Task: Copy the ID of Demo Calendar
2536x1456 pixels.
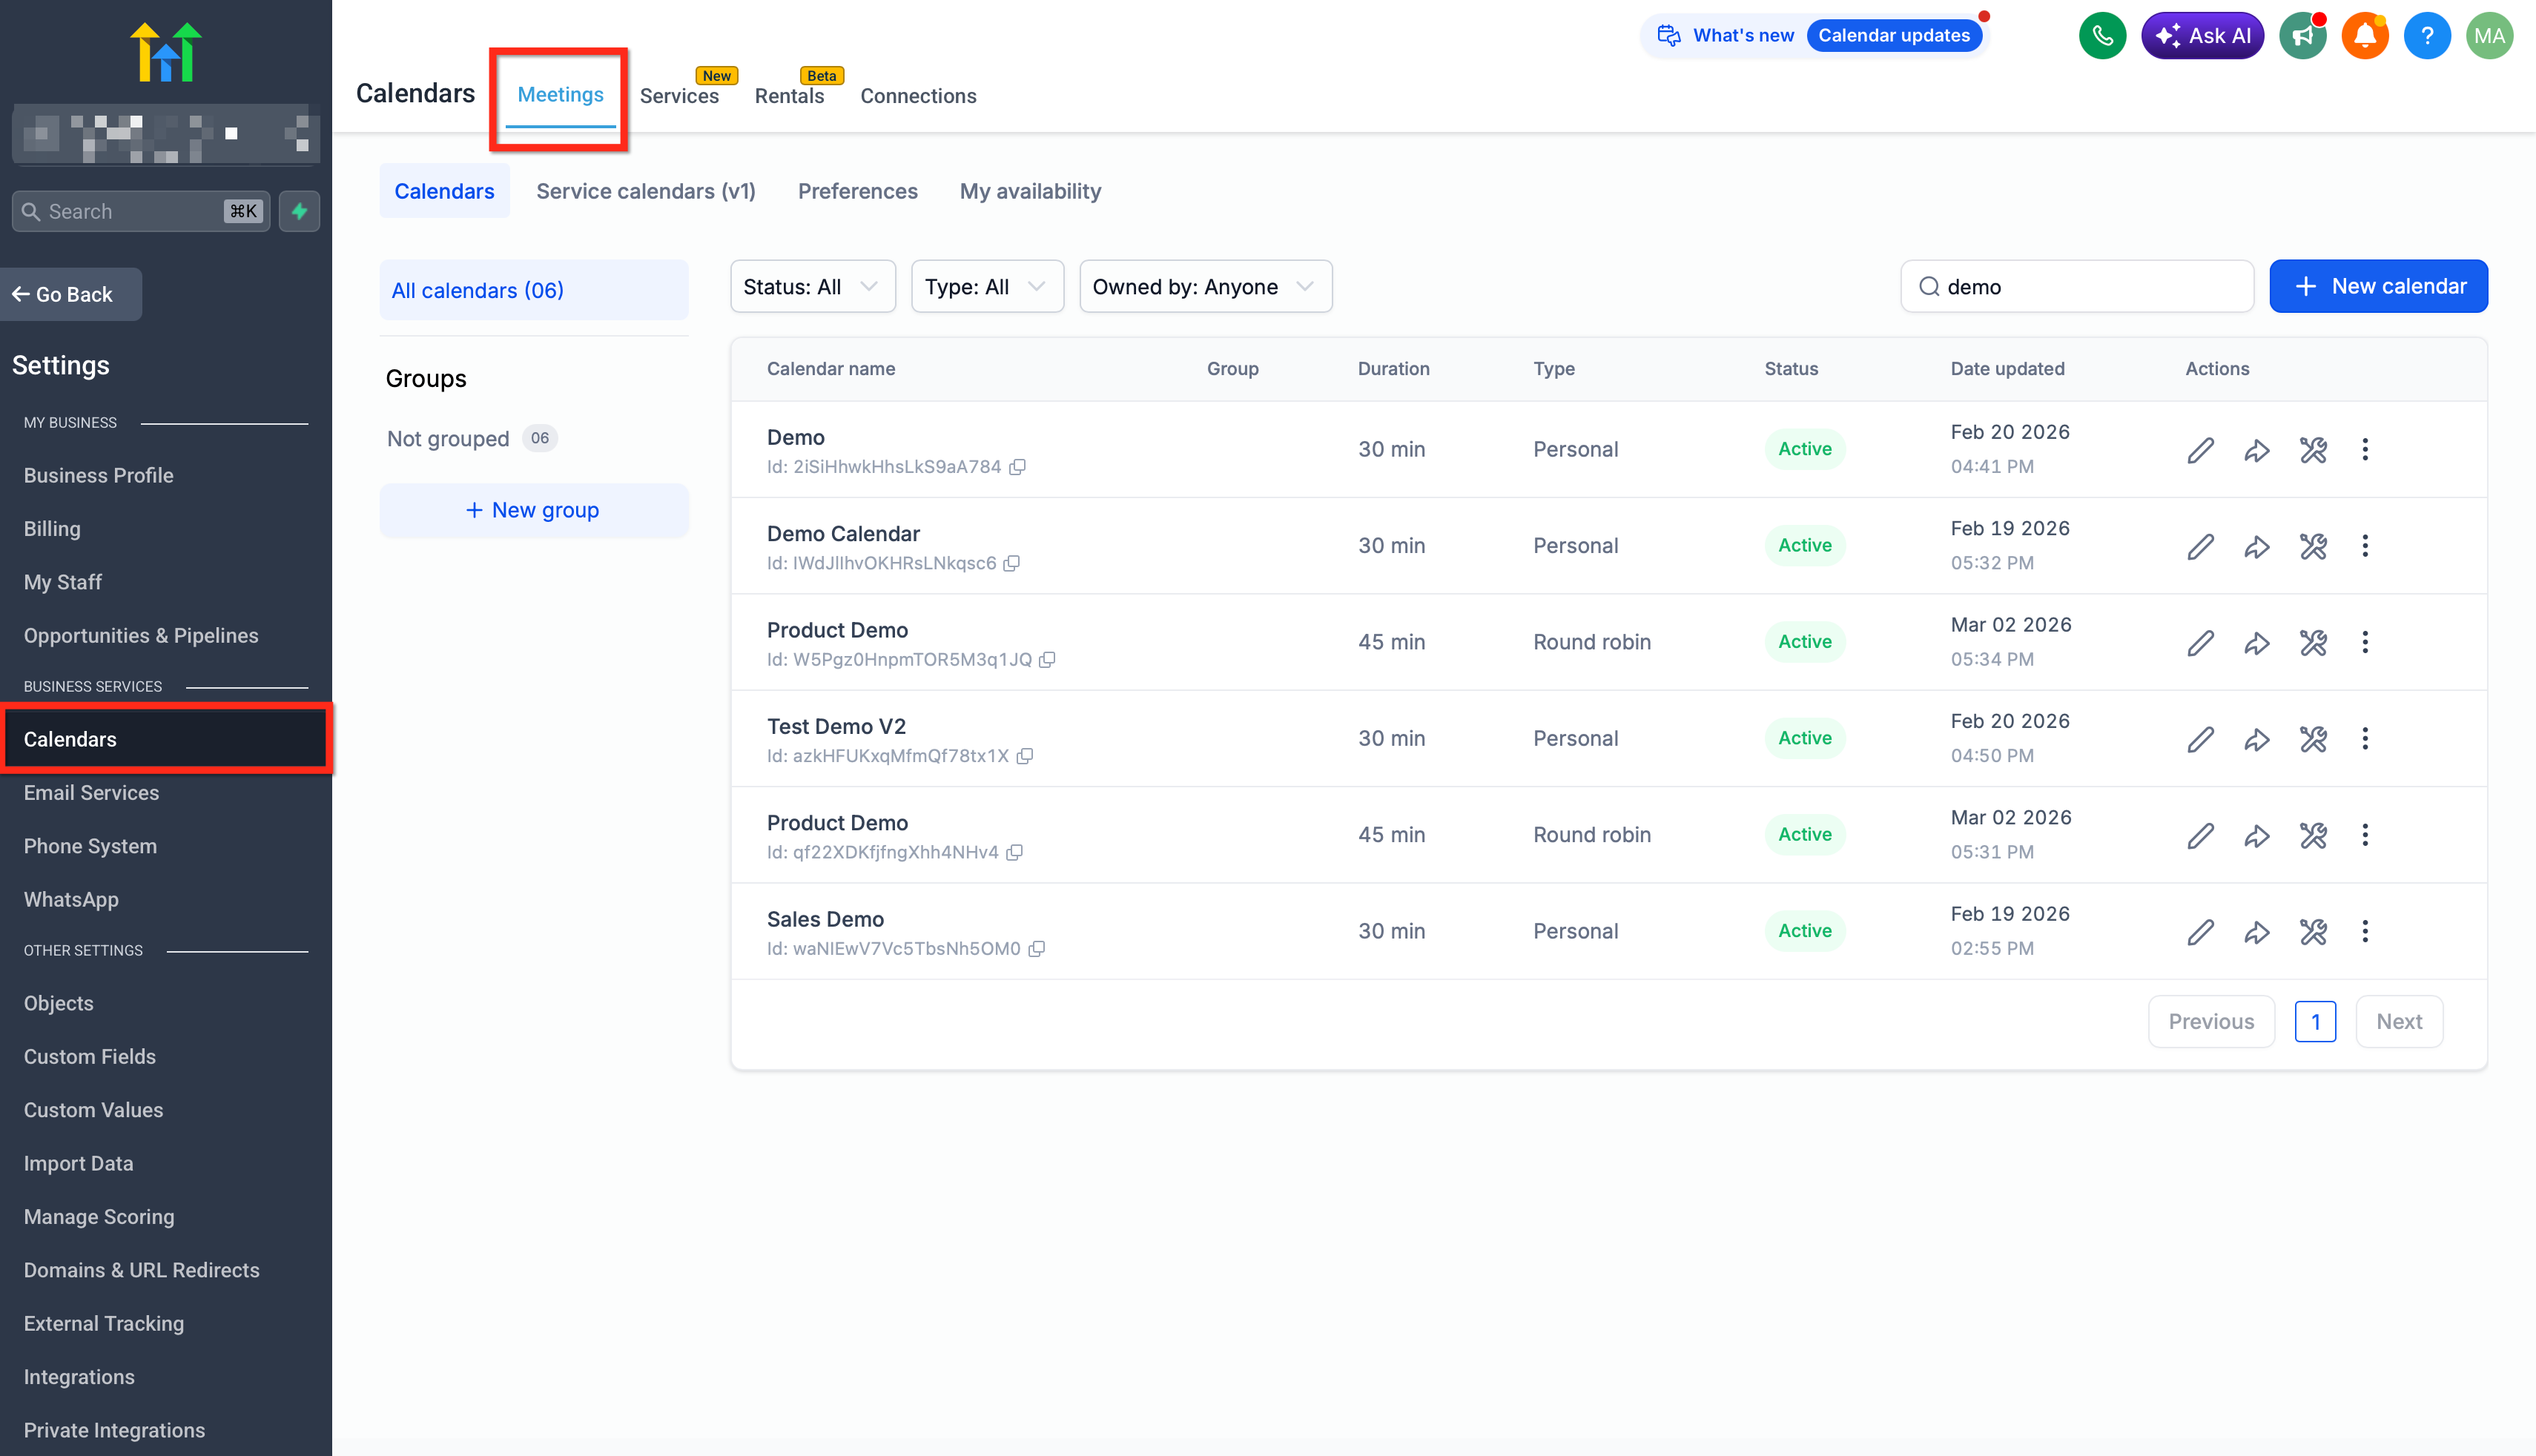Action: pos(1012,564)
